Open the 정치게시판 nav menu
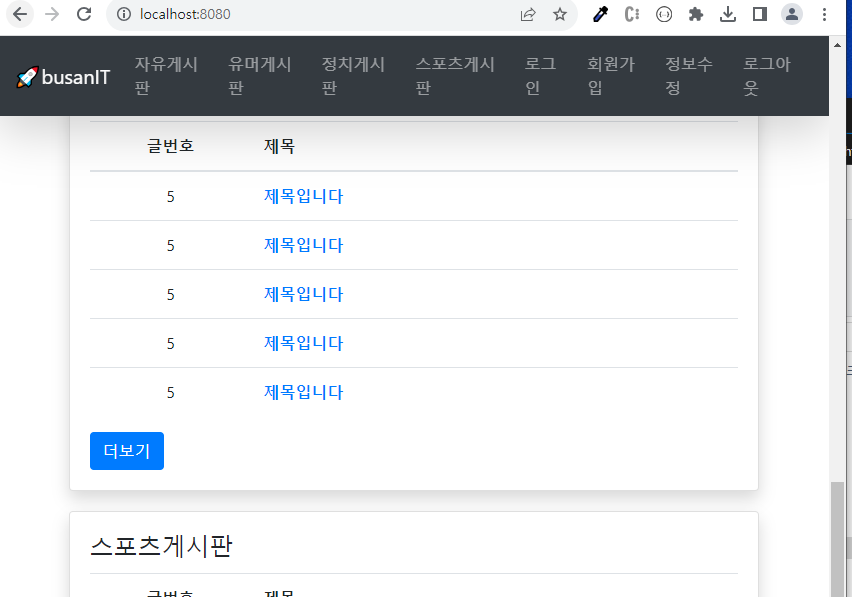This screenshot has width=852, height=597. point(353,76)
